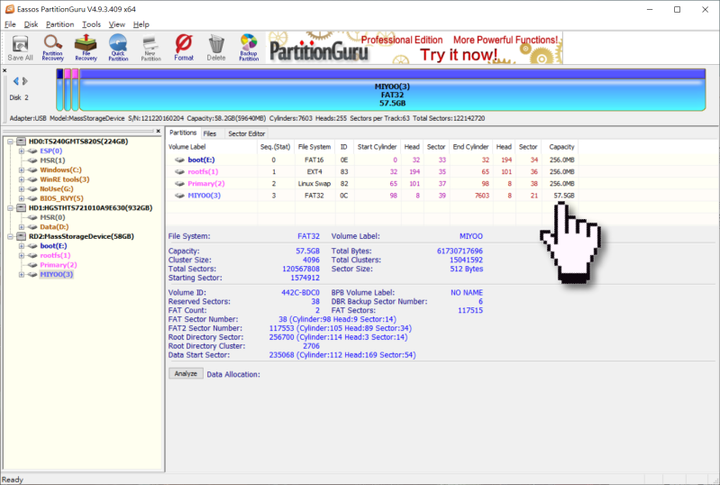The height and width of the screenshot is (485, 720).
Task: Click the MIYOO(3) FAT32 block in disk map
Action: coord(392,90)
